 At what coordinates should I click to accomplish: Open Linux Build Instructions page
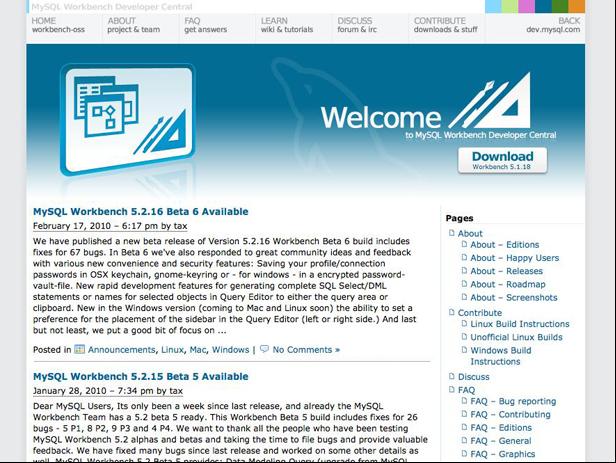tap(519, 324)
